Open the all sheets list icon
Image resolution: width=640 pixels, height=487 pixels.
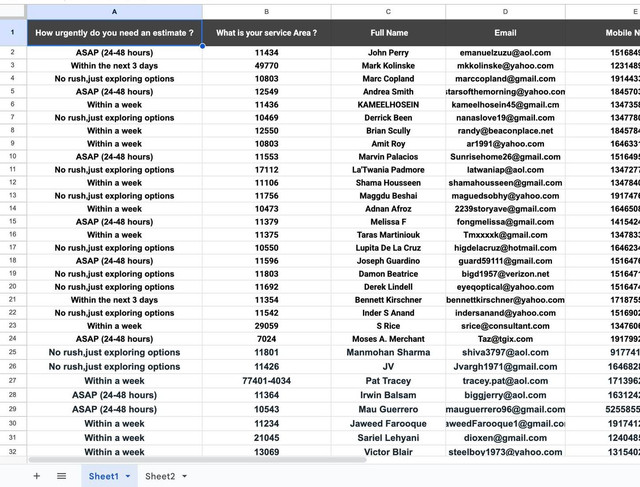pyautogui.click(x=62, y=476)
